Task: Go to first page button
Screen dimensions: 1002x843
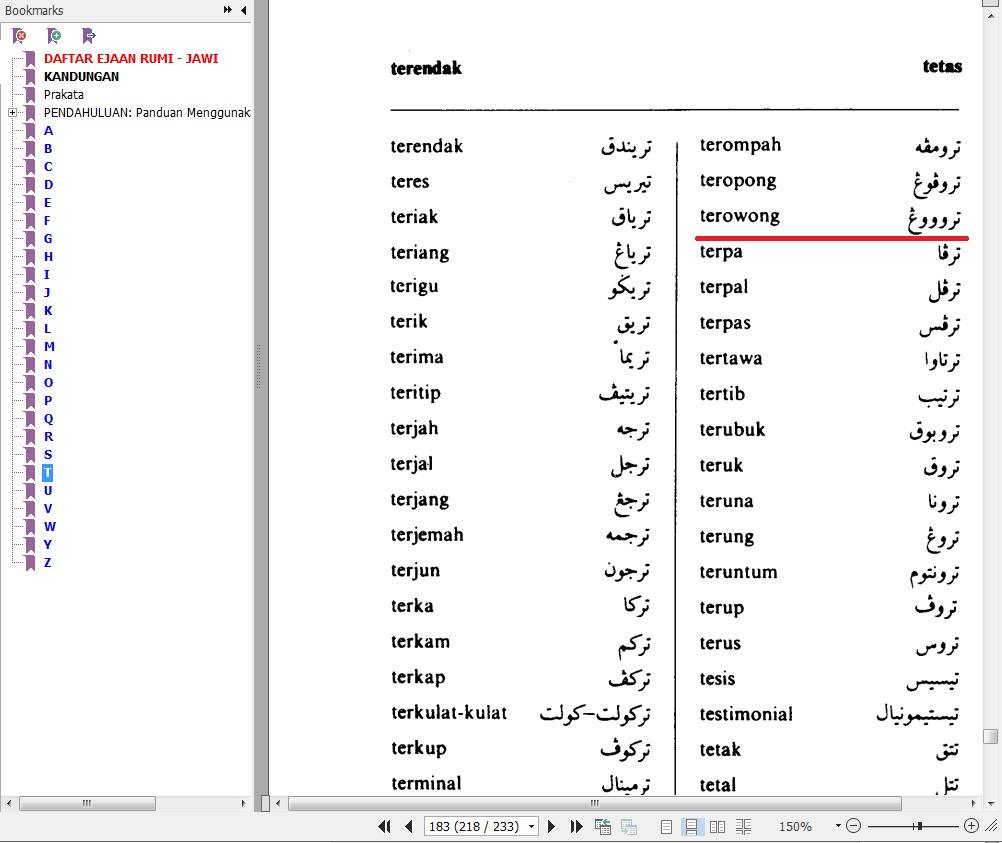Action: 384,826
